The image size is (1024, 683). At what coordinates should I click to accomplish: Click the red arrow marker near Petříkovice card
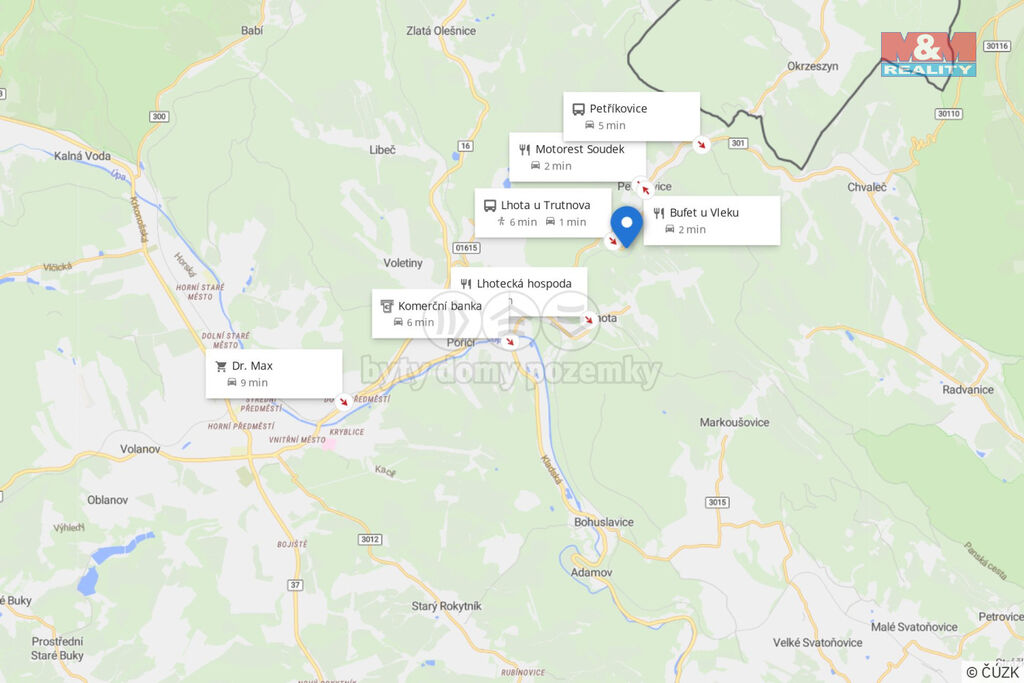point(701,144)
